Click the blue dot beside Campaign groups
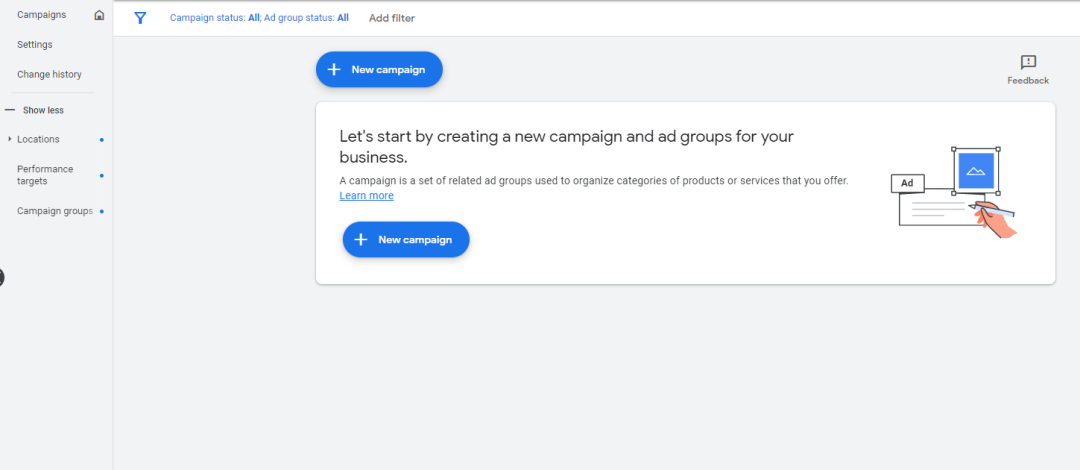This screenshot has height=470, width=1080. (x=101, y=211)
